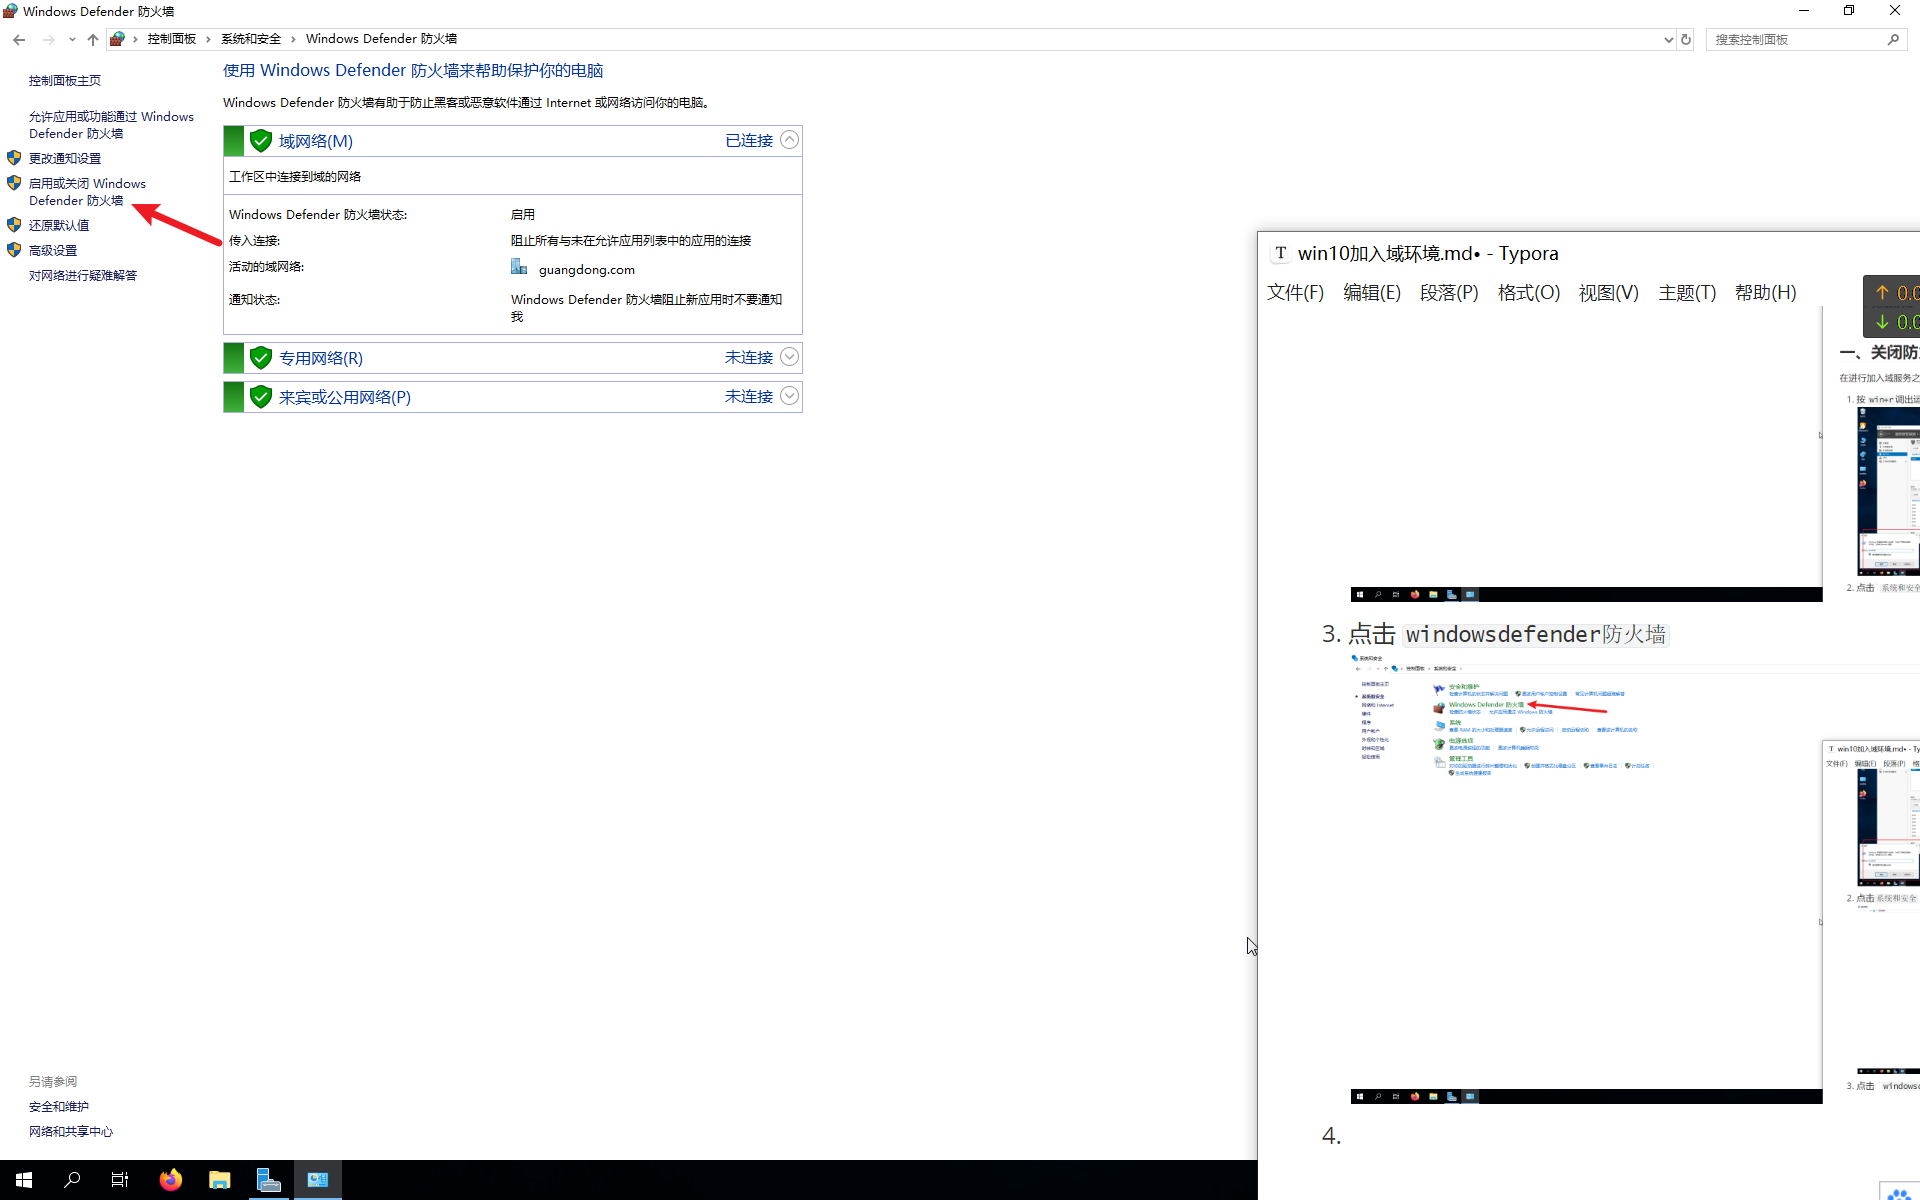Open 网络和共享中心 link

pos(71,1132)
